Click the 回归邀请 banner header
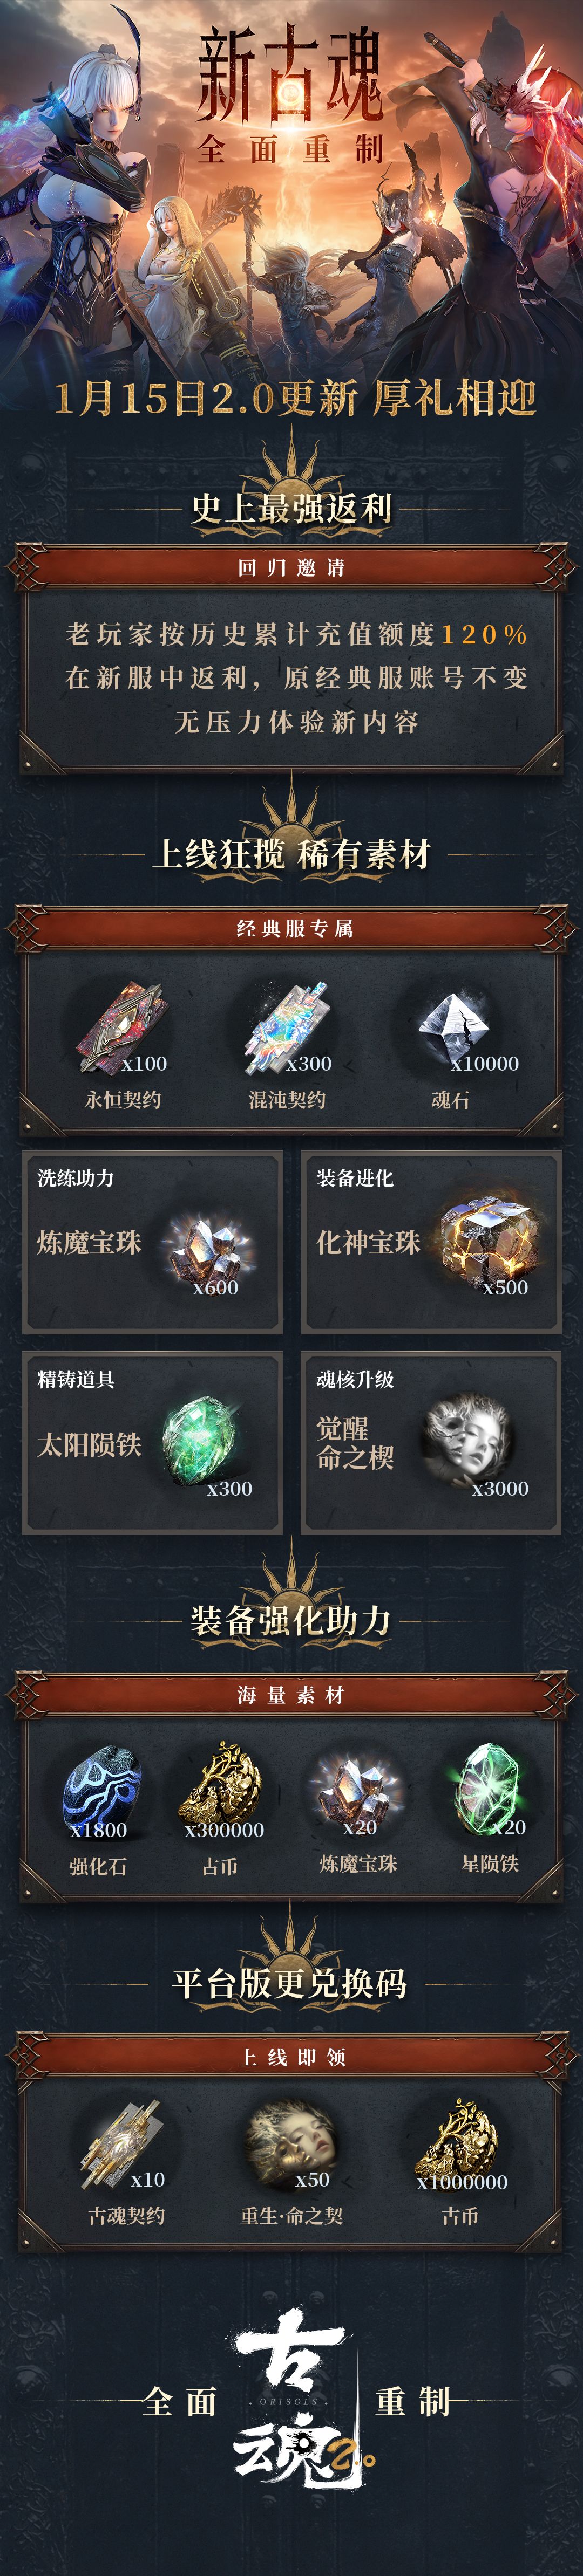Viewport: 583px width, 2576px height. [x=291, y=567]
